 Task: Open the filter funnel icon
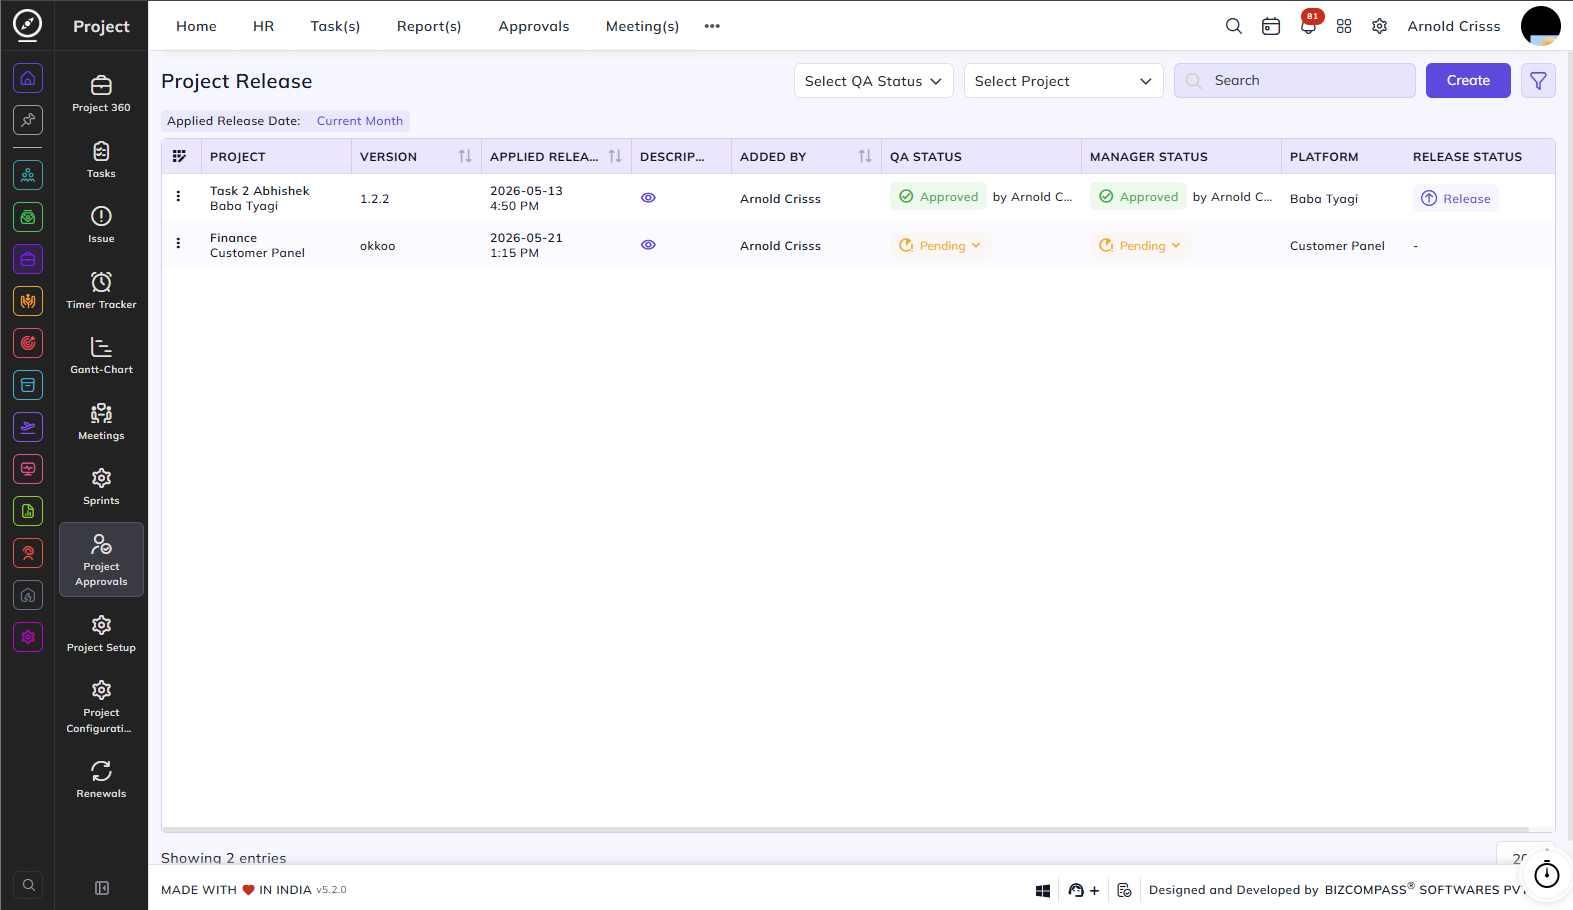pyautogui.click(x=1538, y=81)
